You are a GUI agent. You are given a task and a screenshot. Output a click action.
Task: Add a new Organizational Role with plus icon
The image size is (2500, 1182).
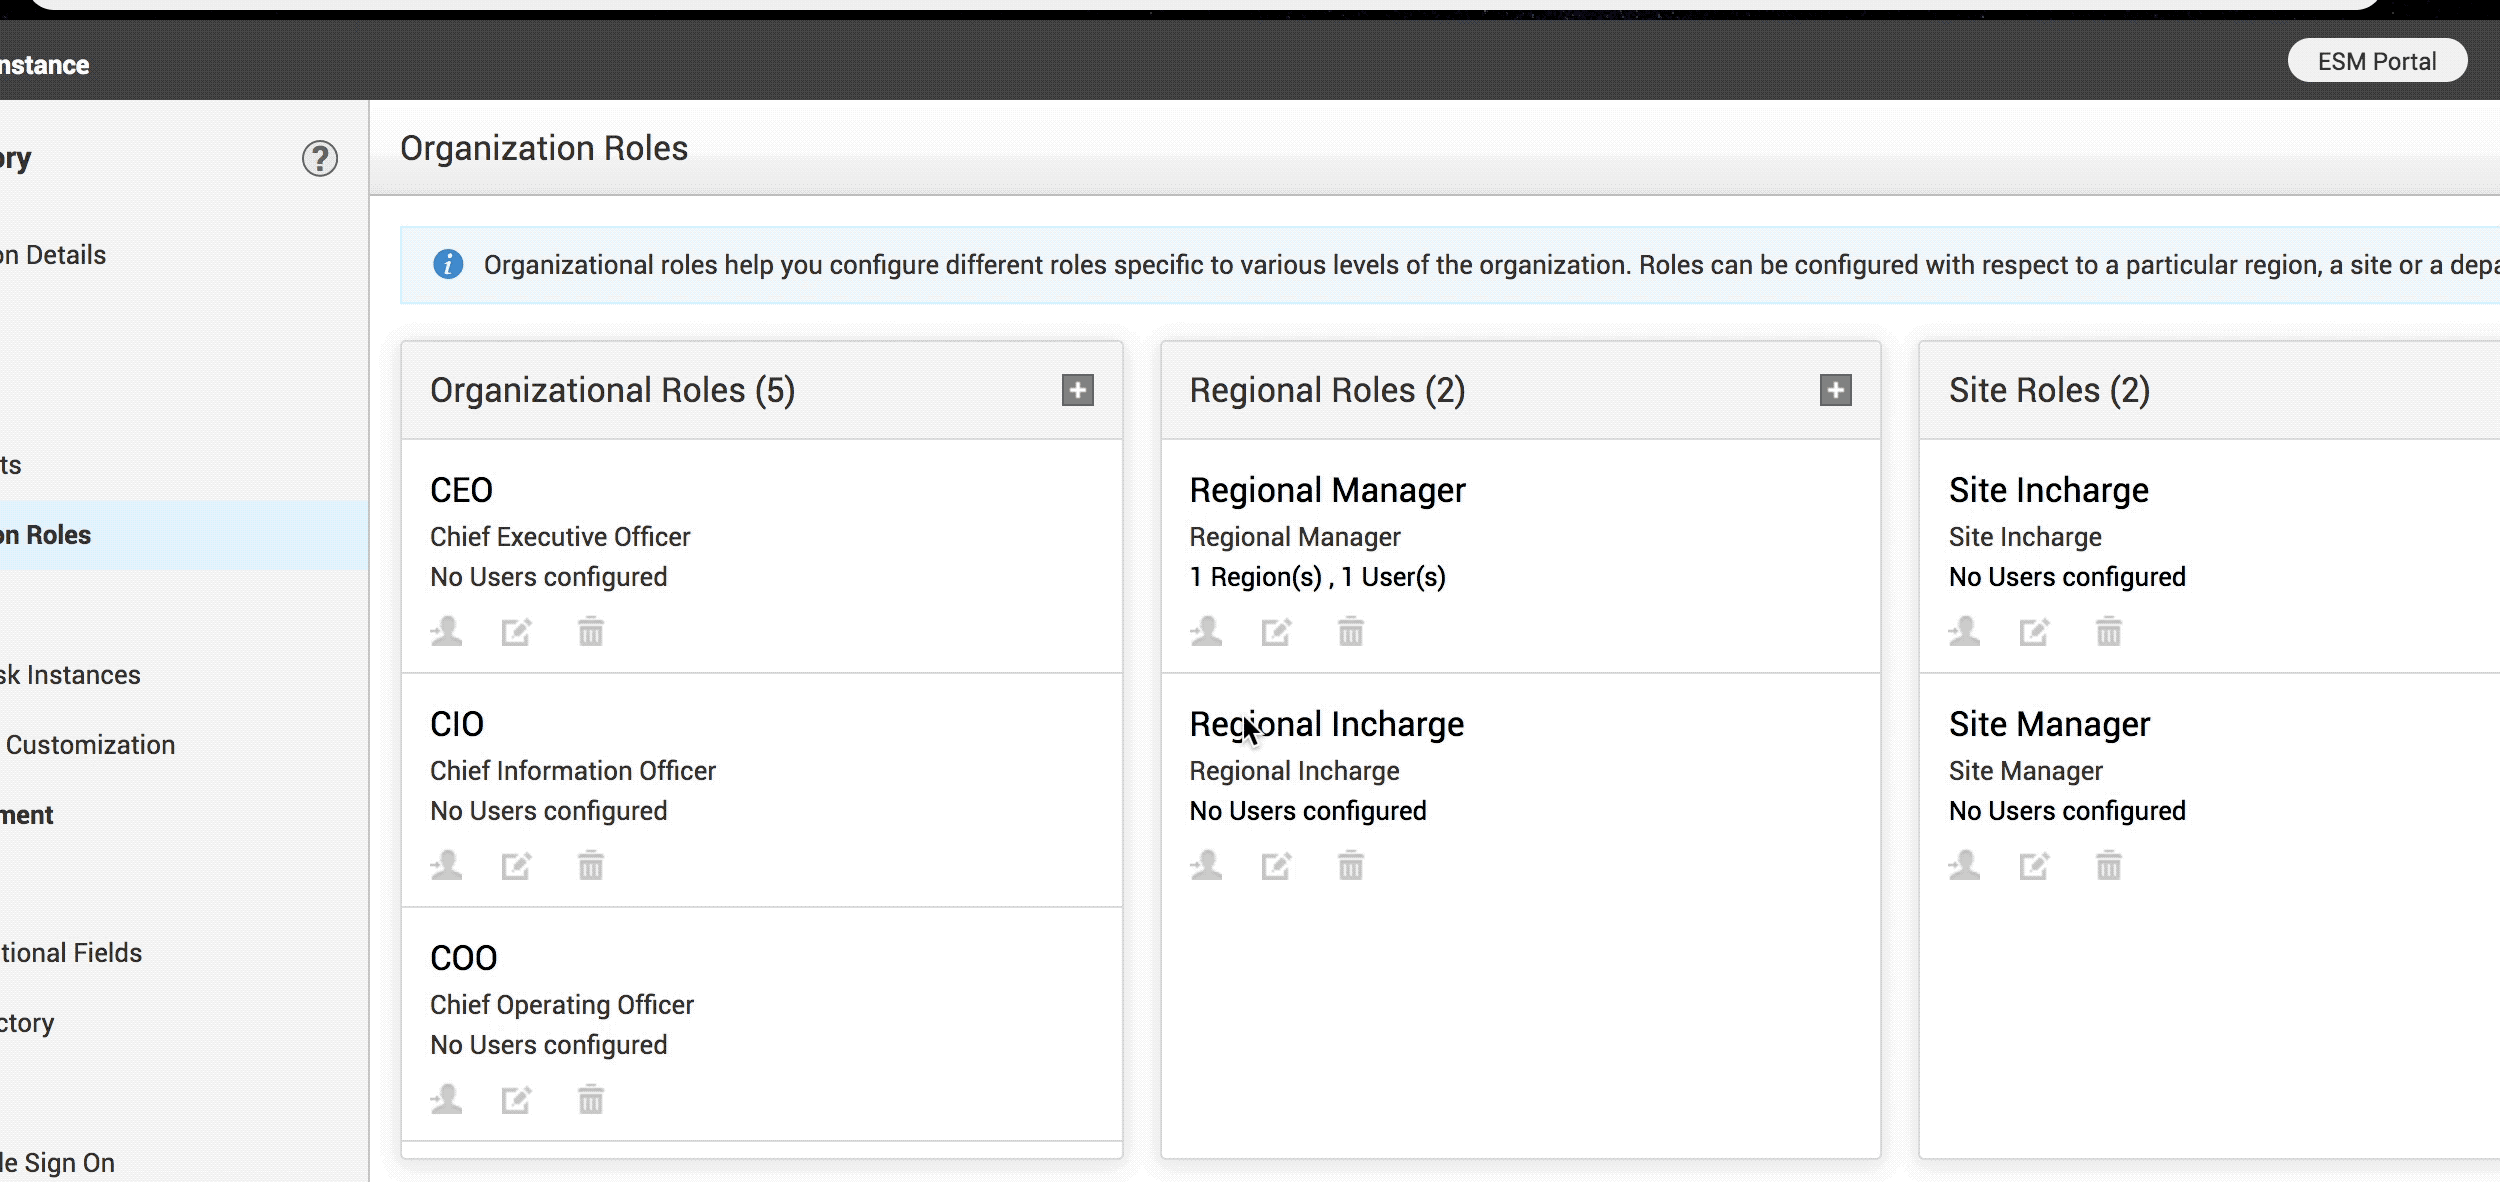coord(1077,390)
